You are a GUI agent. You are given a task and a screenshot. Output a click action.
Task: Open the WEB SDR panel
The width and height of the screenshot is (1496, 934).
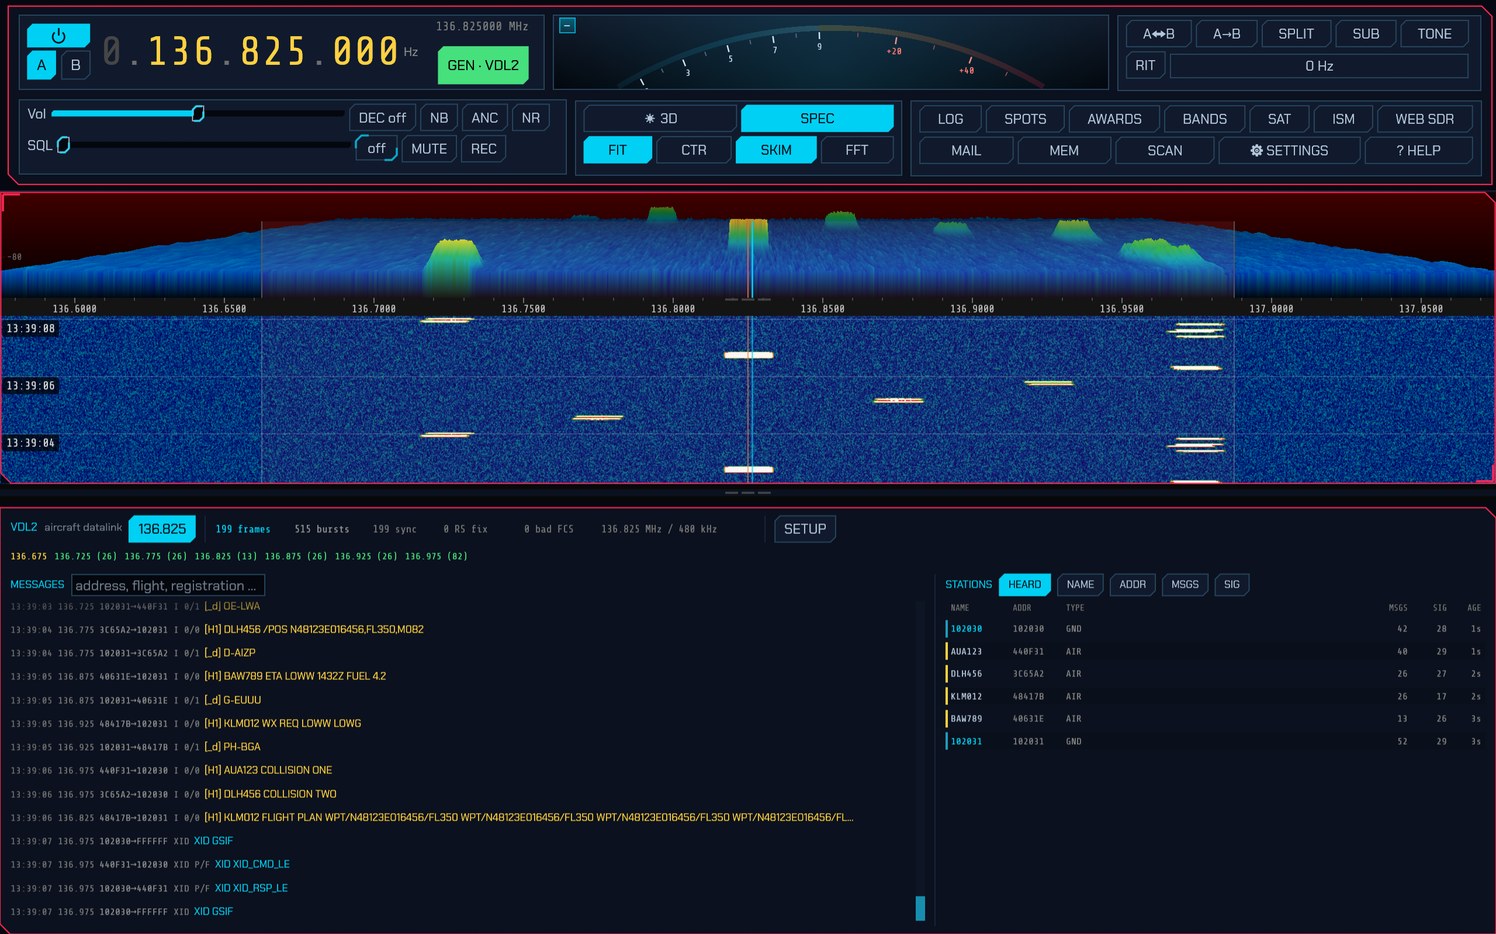click(1425, 119)
